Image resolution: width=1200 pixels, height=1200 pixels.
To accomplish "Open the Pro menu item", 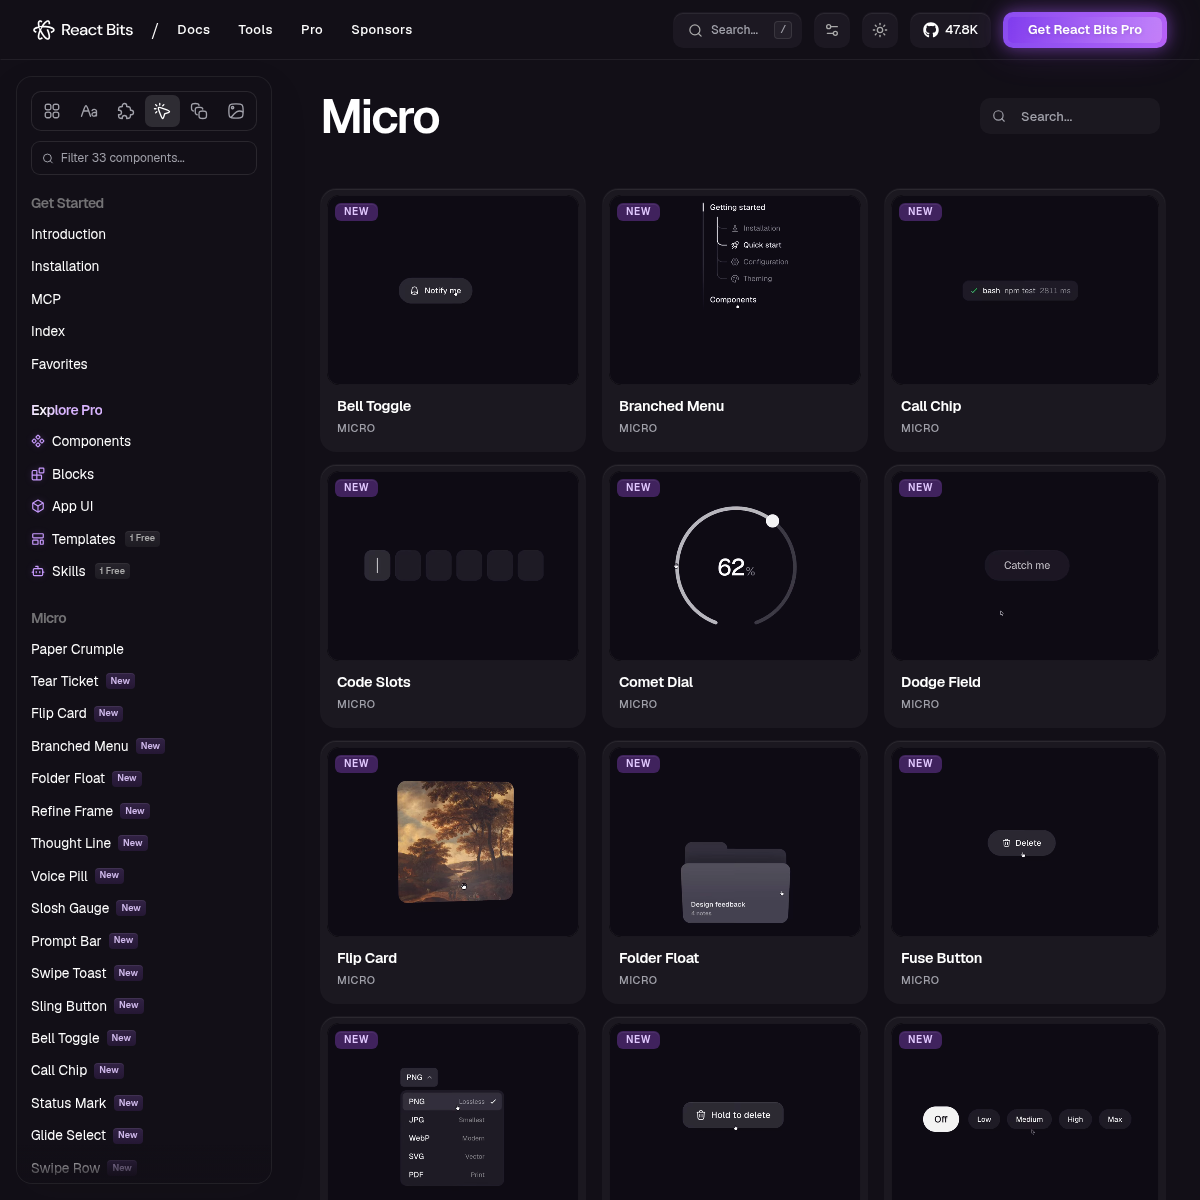I will pyautogui.click(x=312, y=30).
